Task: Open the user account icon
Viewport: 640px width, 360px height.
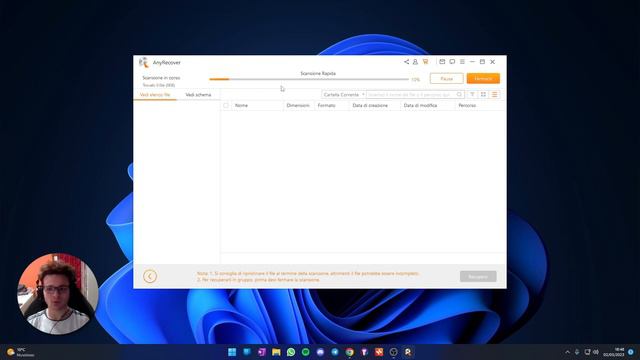Action: (415, 62)
